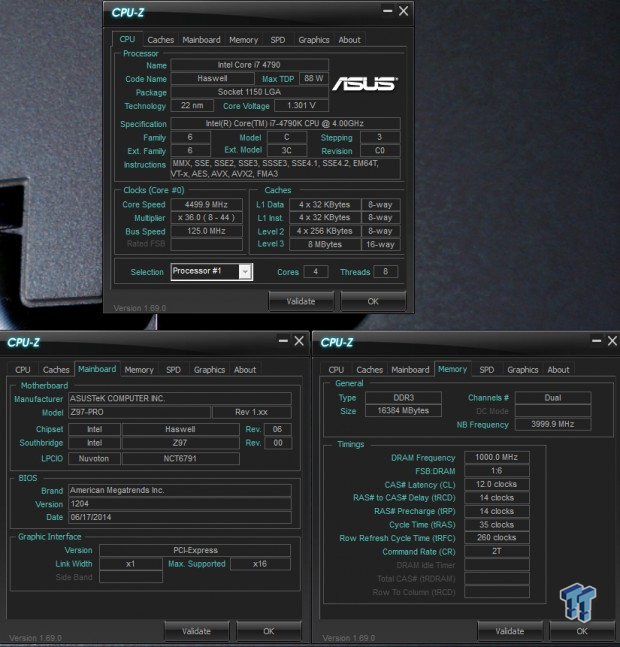The height and width of the screenshot is (647, 620).
Task: Click memory Type value DDR3
Action: tap(403, 398)
